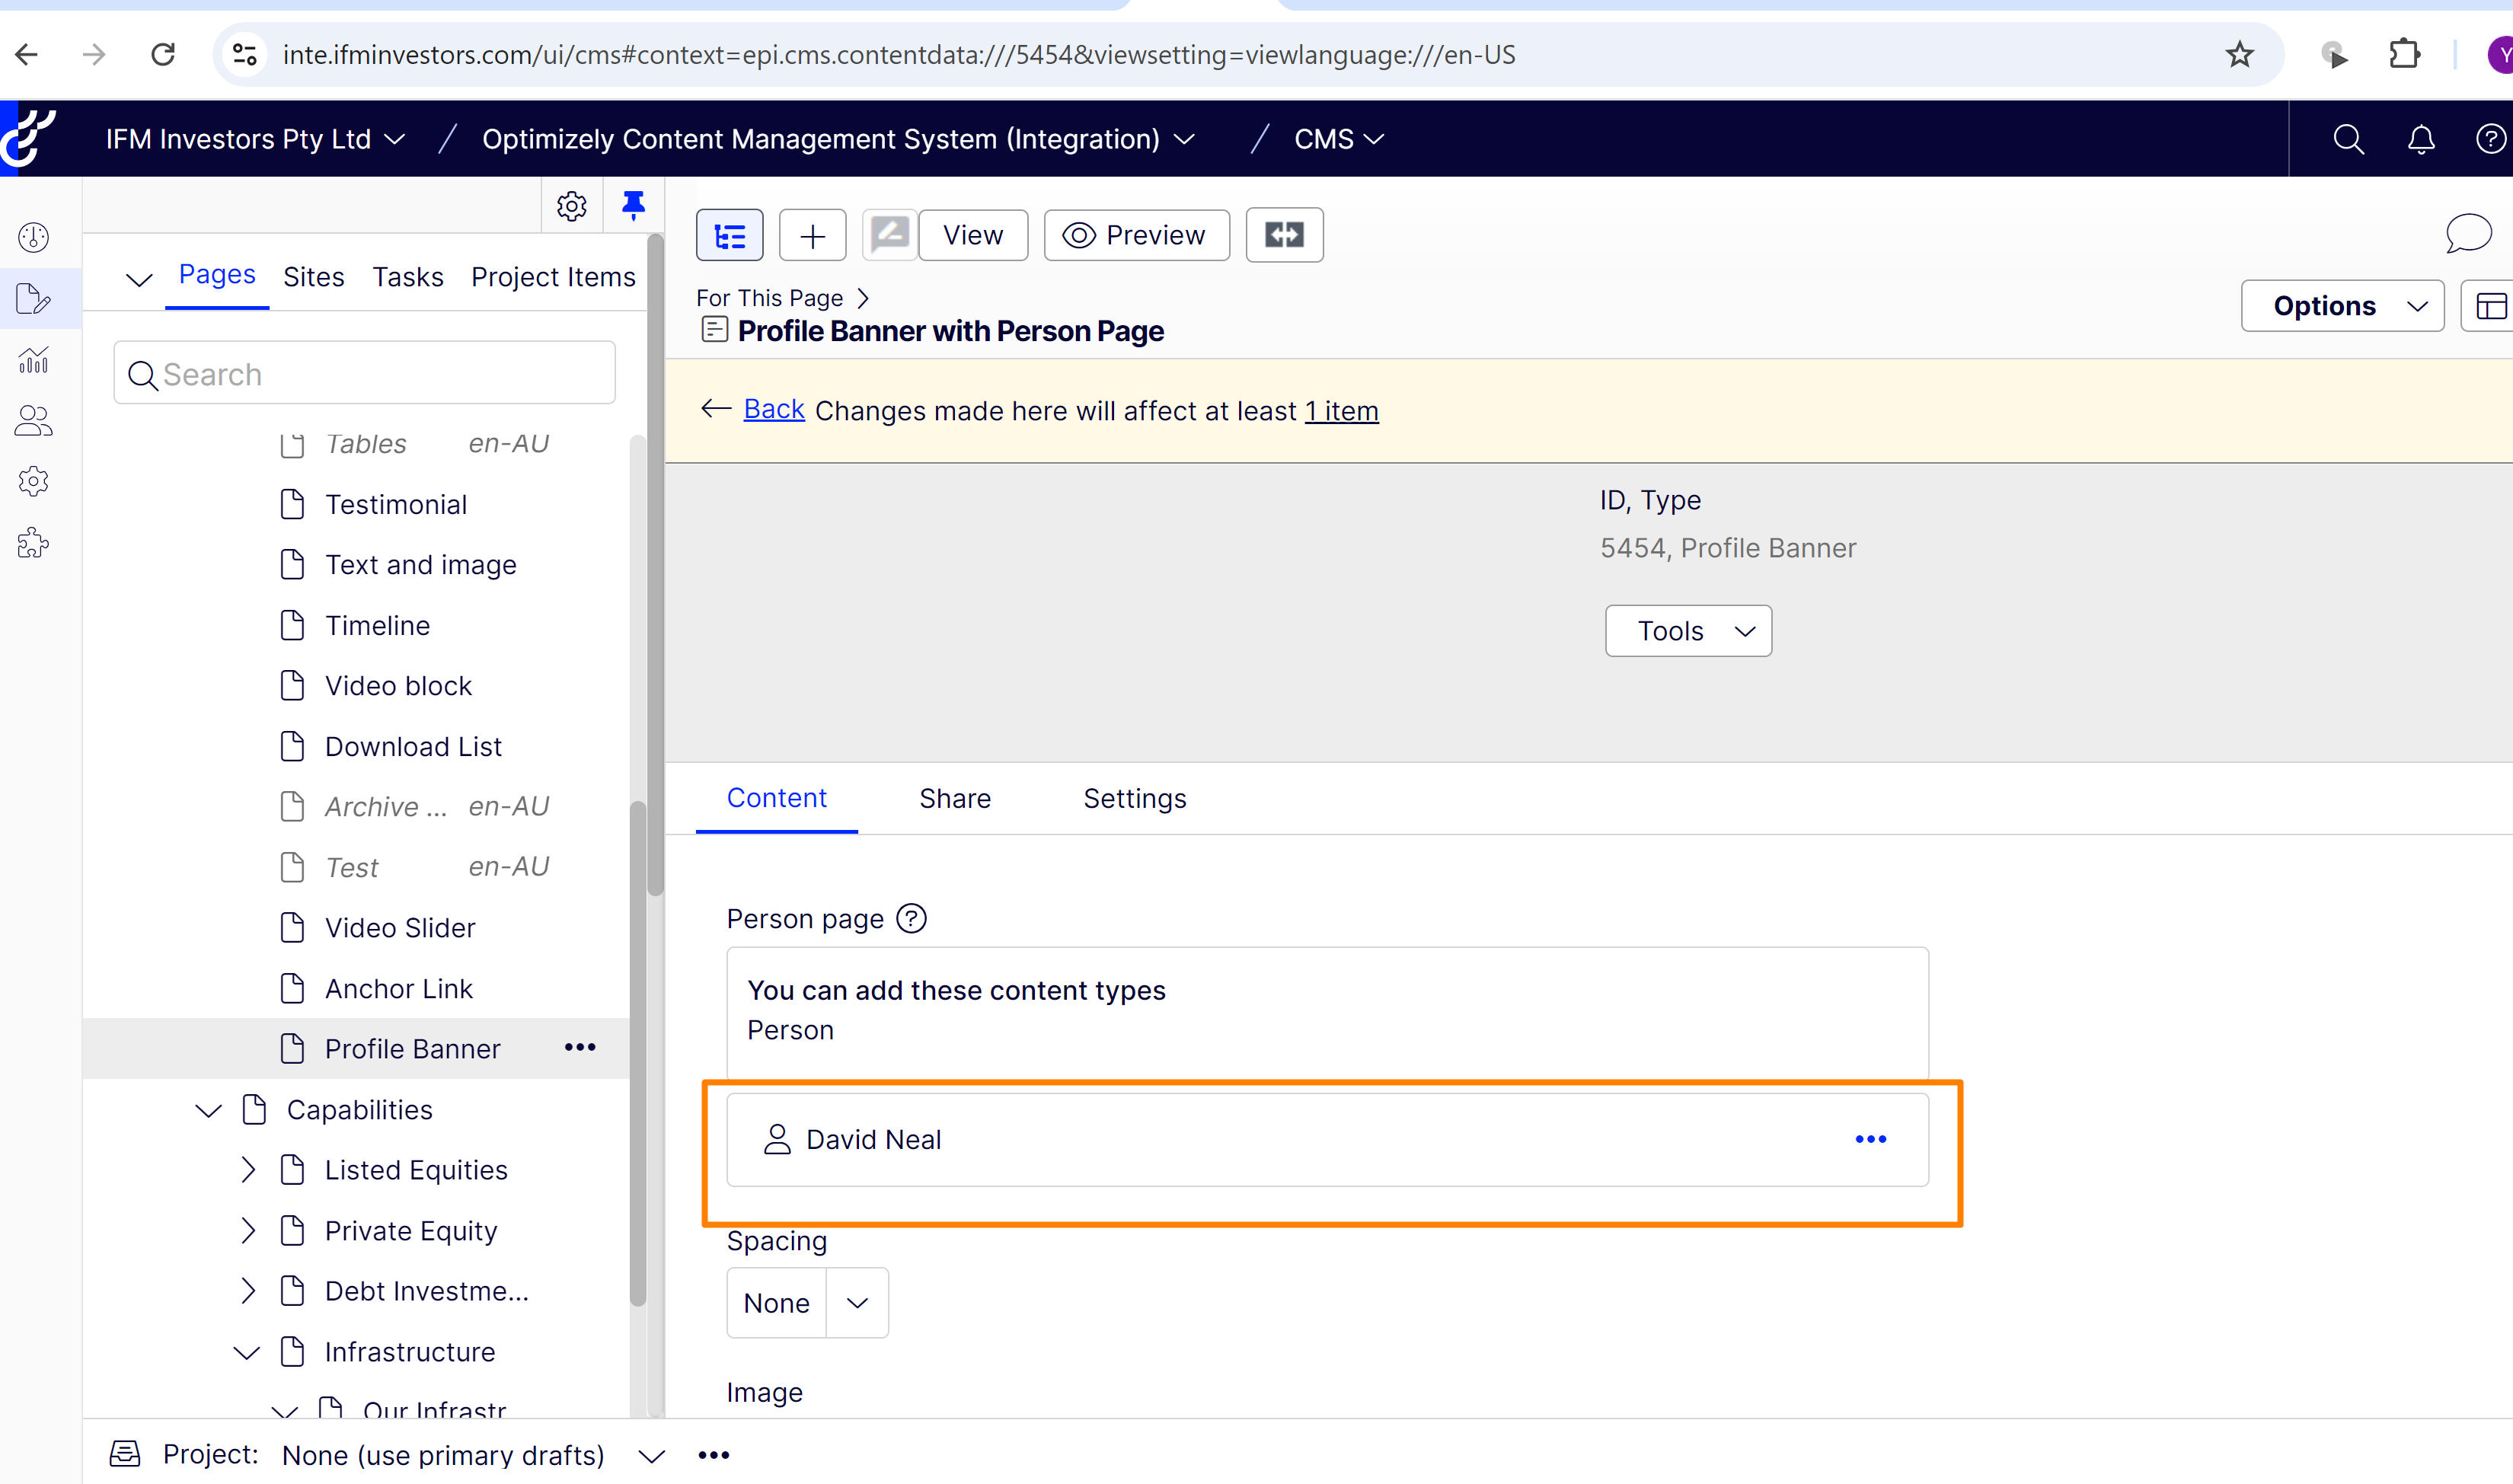Toggle the navigation tree pane button

729,236
